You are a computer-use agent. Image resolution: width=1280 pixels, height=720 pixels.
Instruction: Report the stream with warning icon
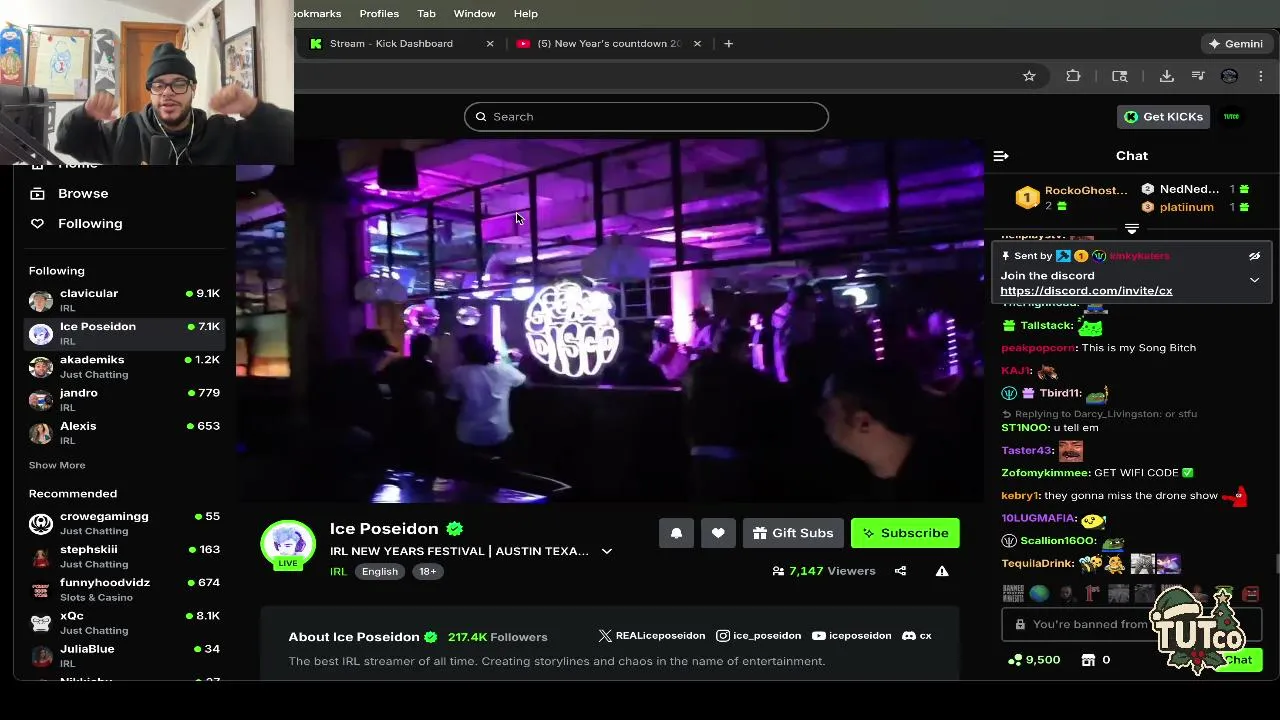click(942, 571)
